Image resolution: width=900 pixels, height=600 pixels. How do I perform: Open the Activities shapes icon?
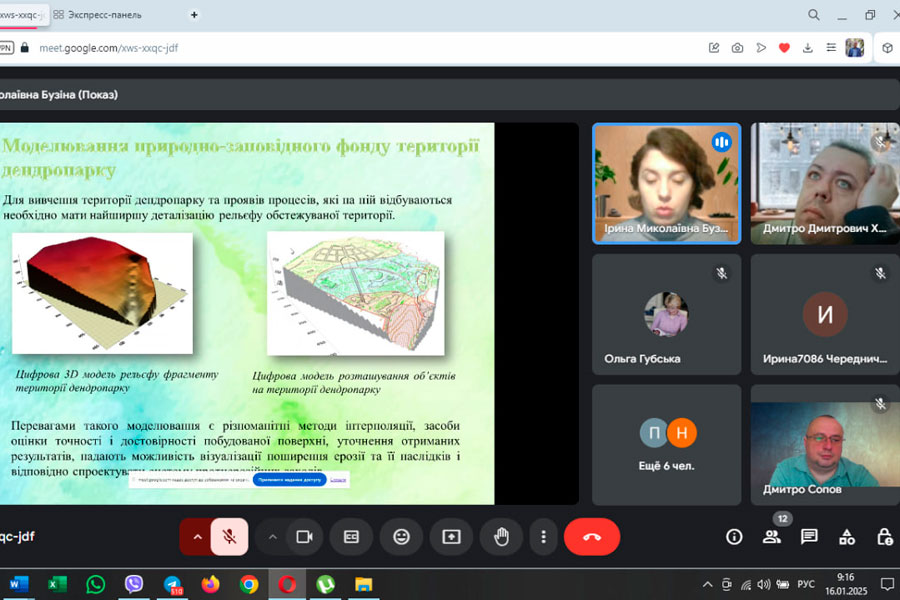[847, 537]
